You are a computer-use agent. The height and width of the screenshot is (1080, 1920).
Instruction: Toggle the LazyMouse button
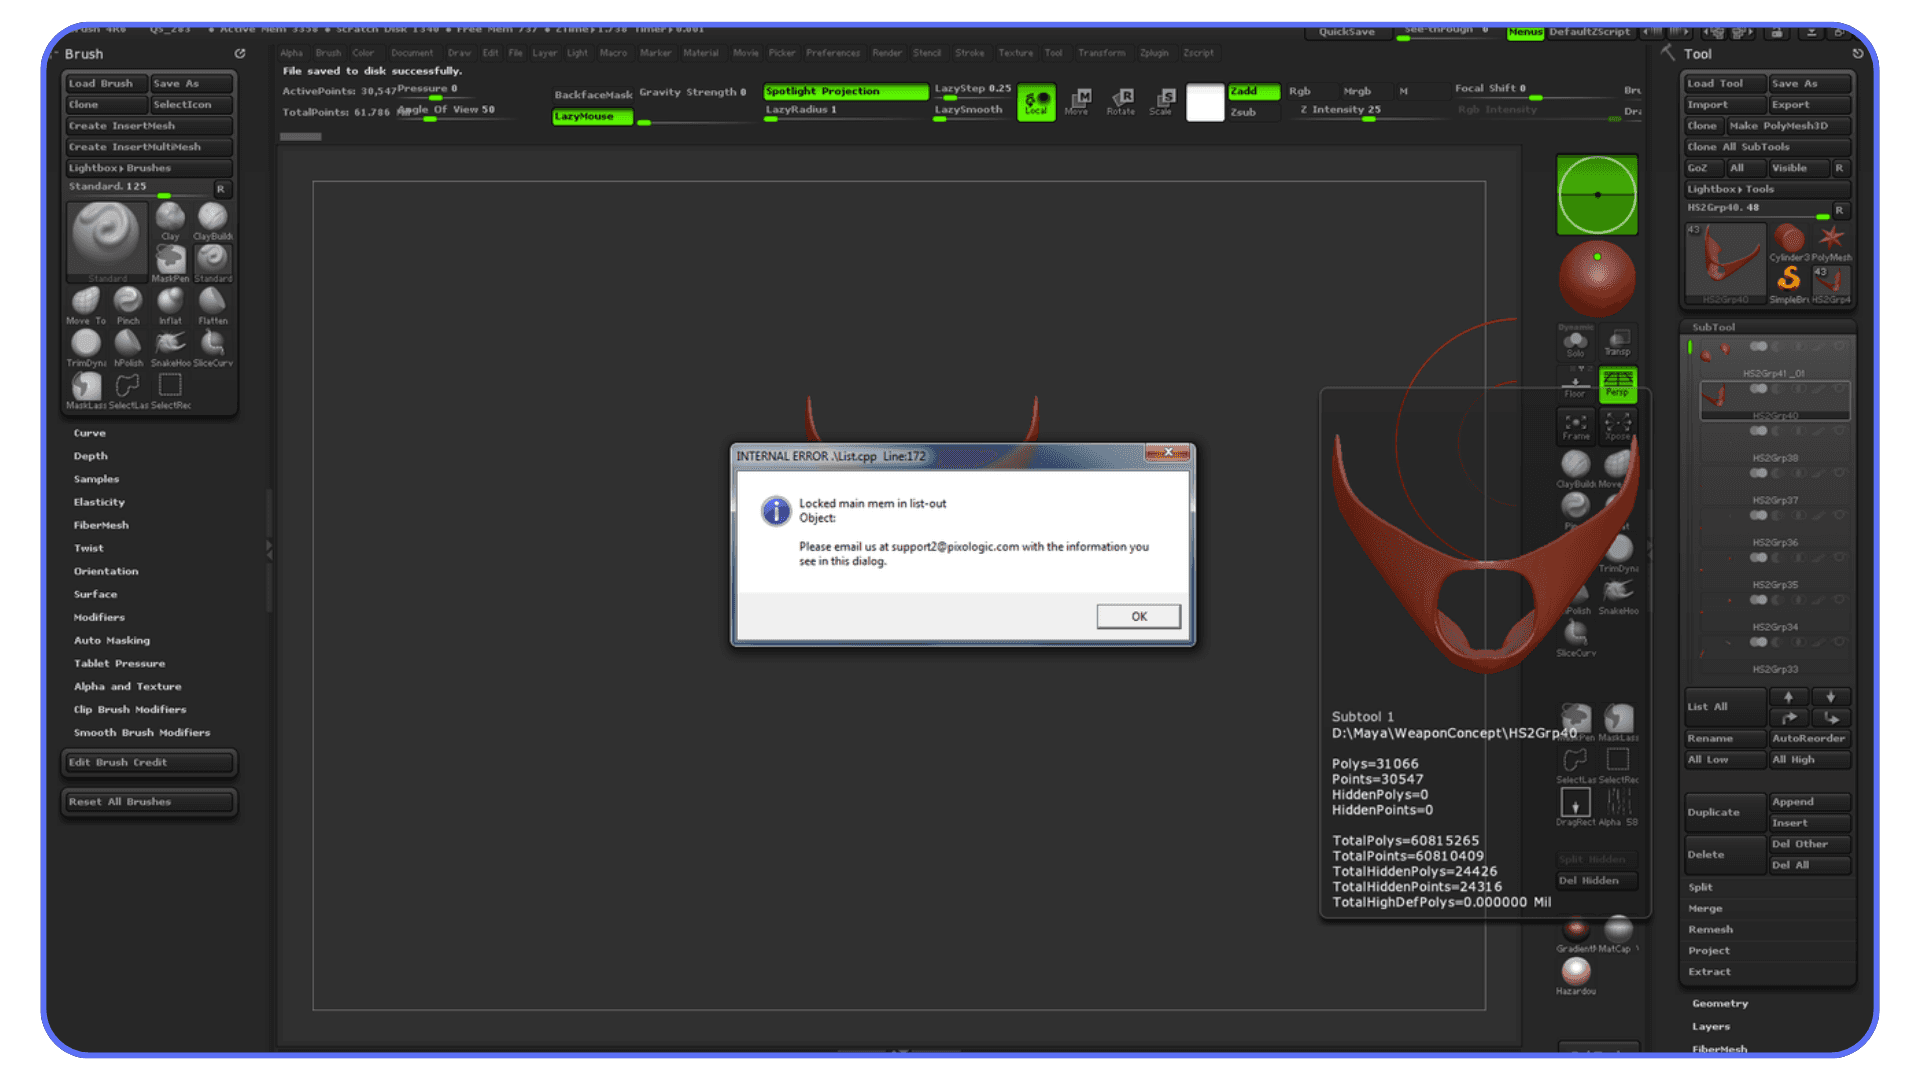pos(593,117)
